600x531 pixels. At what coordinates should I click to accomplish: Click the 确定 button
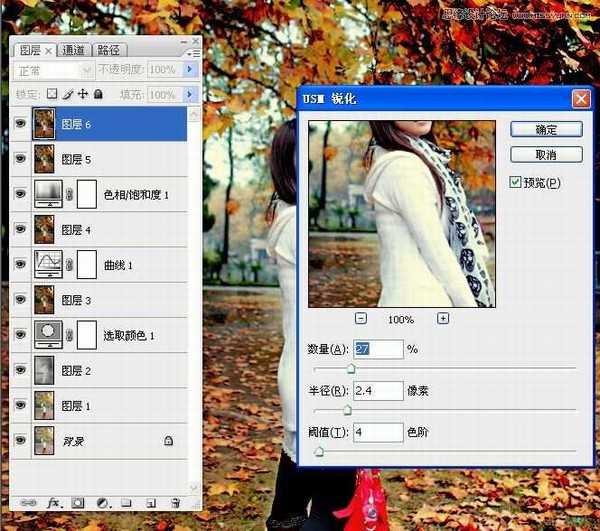point(546,129)
